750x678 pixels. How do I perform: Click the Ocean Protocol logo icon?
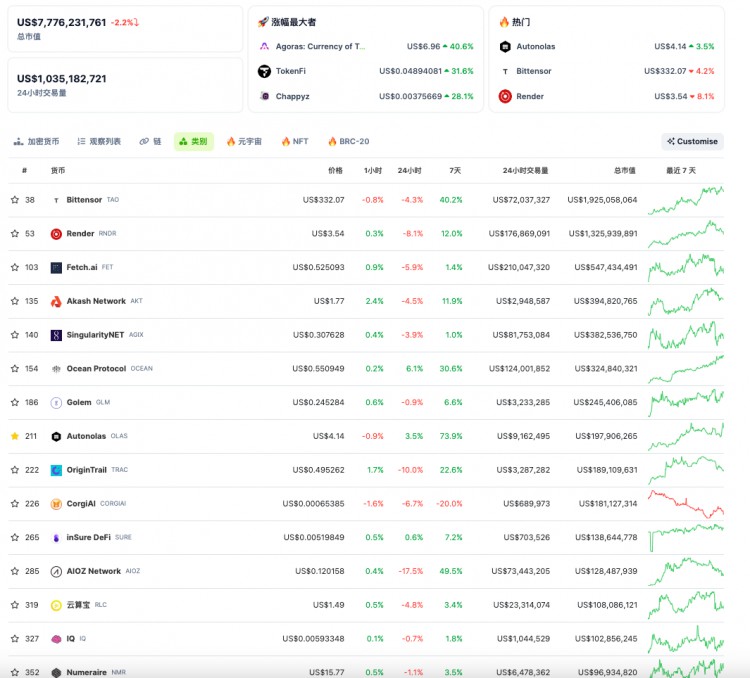[x=56, y=369]
